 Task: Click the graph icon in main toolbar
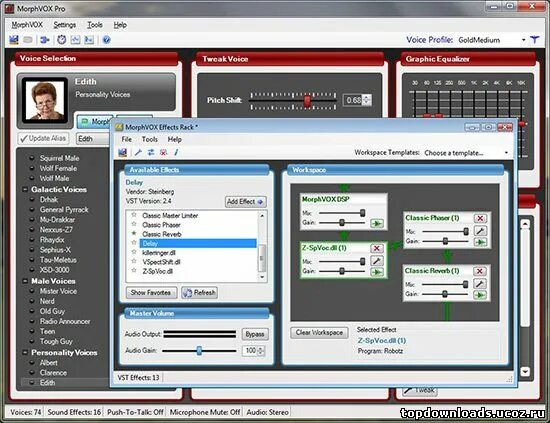(75, 40)
